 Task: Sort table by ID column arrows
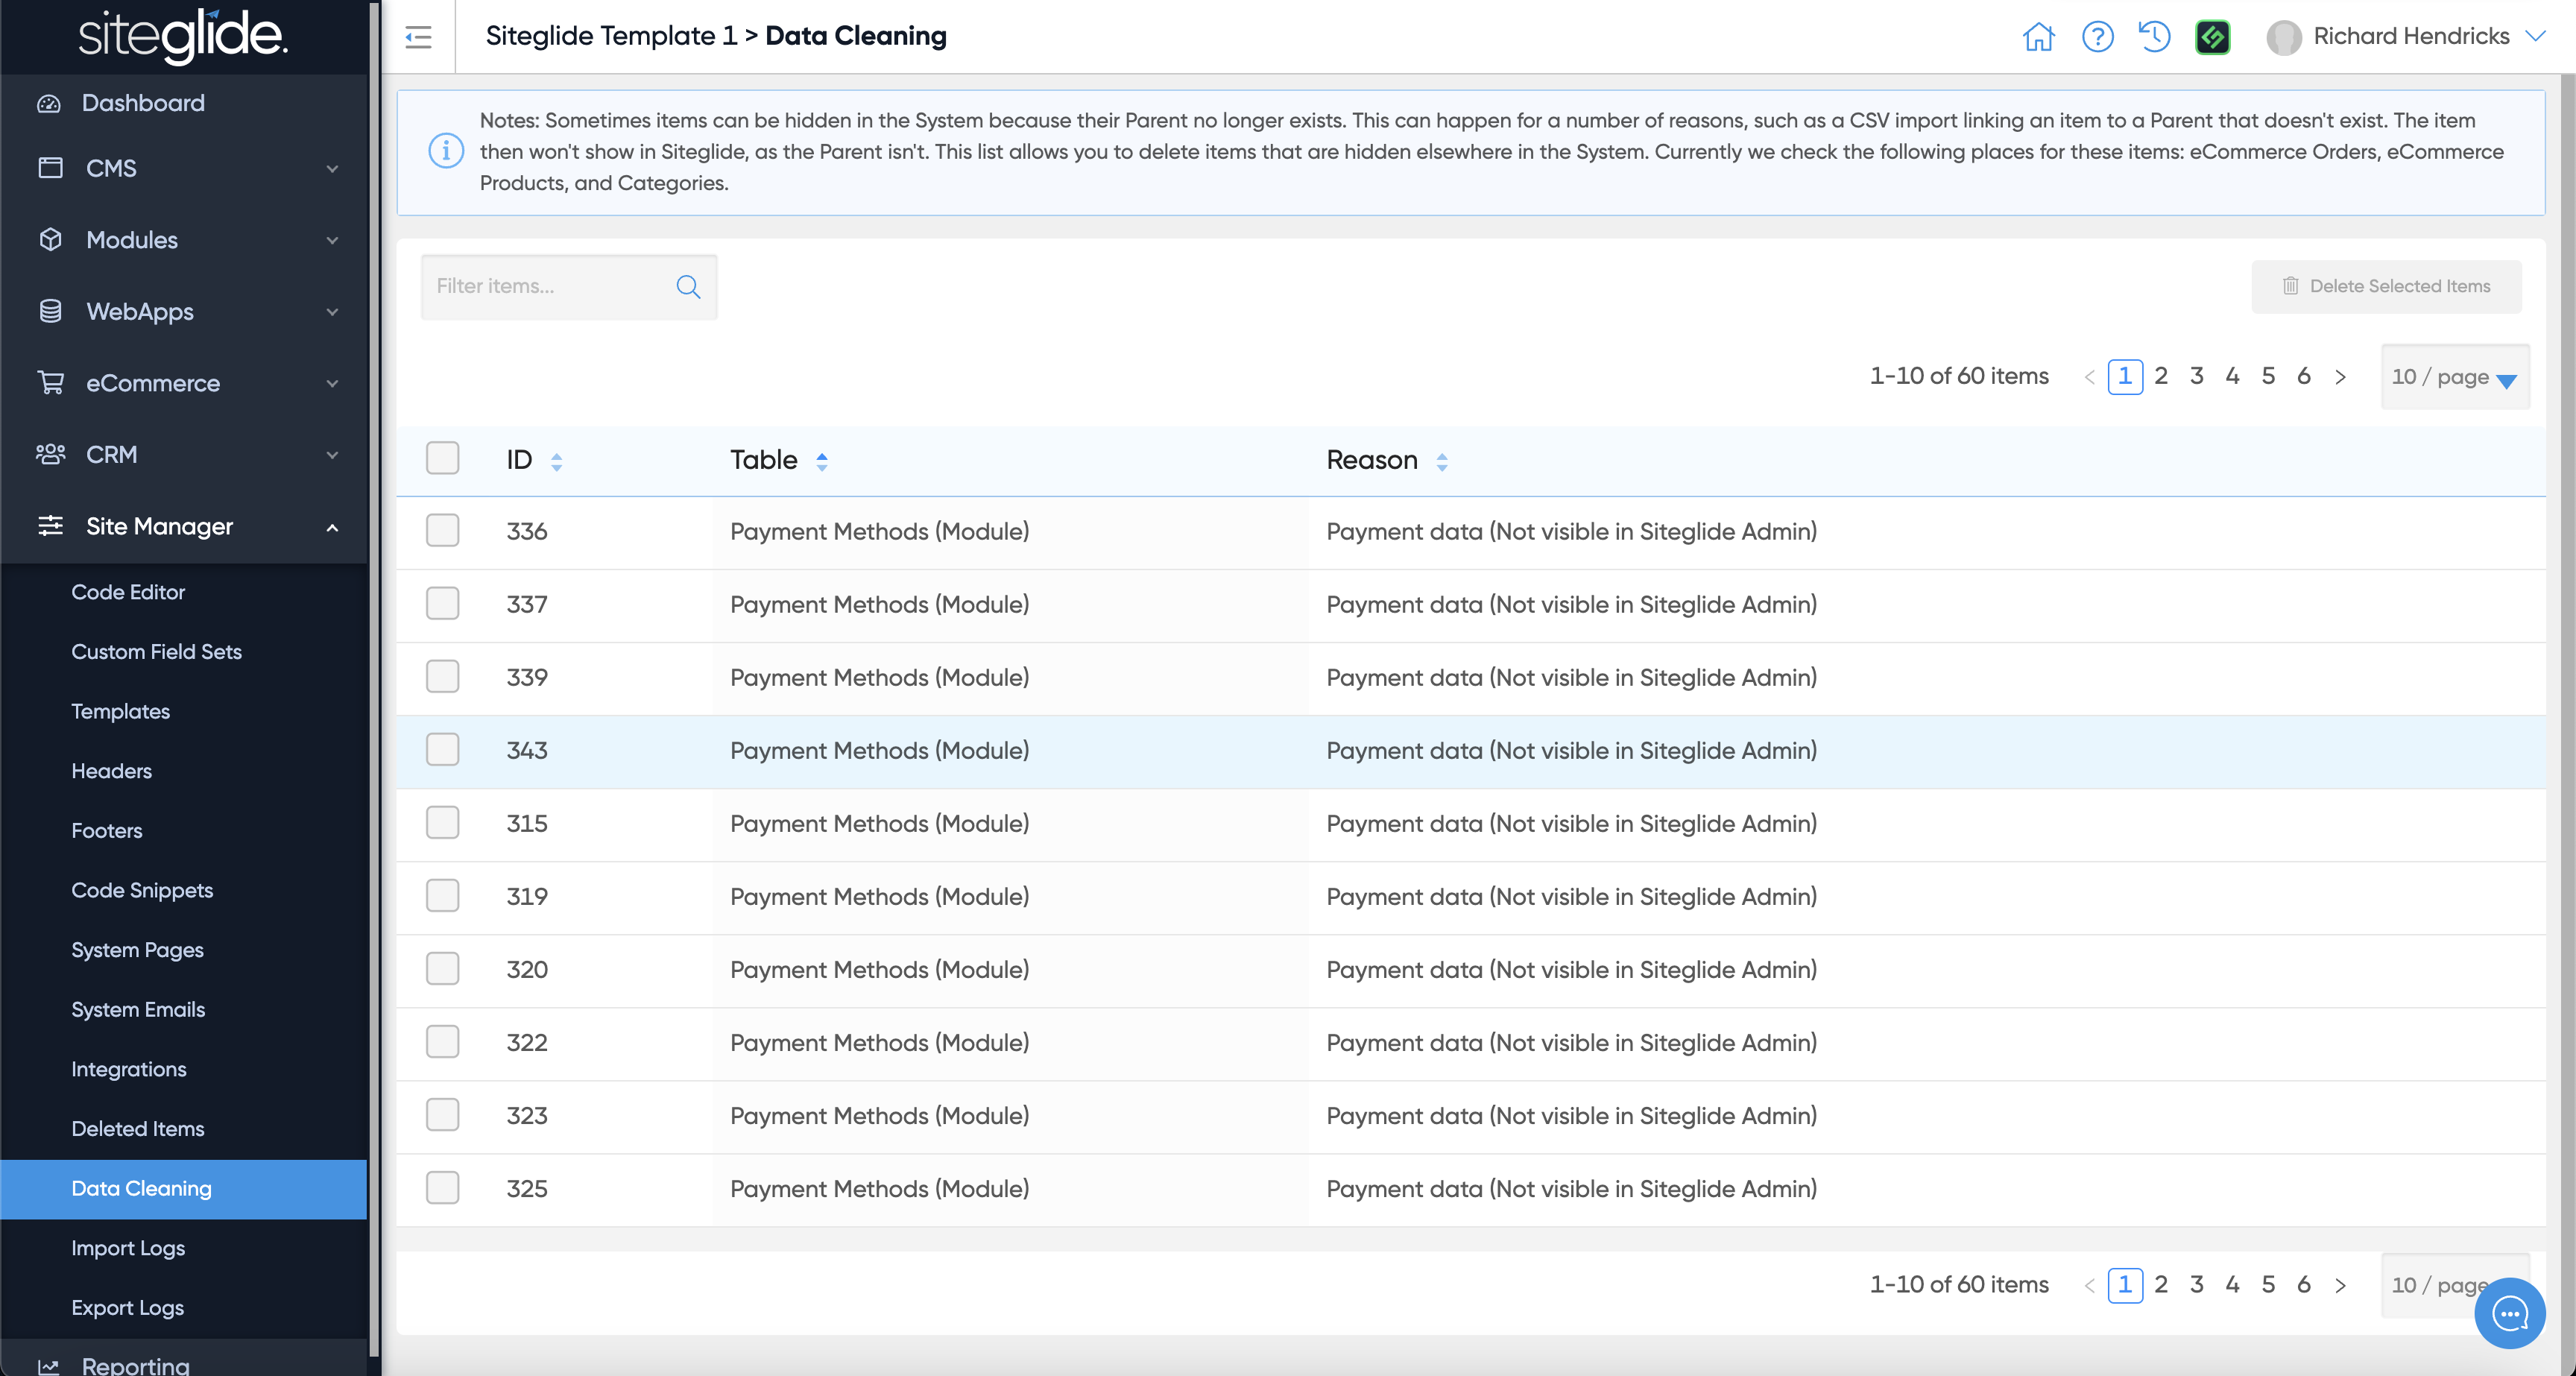click(x=557, y=461)
